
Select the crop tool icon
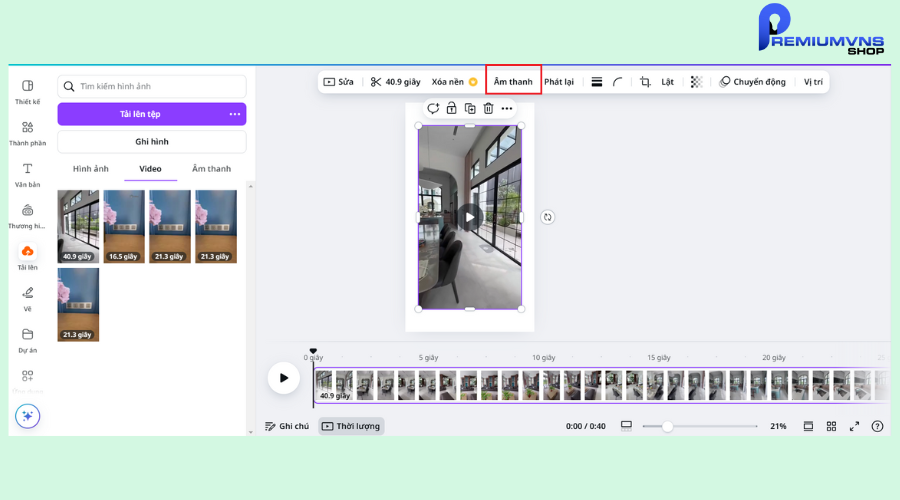click(645, 82)
